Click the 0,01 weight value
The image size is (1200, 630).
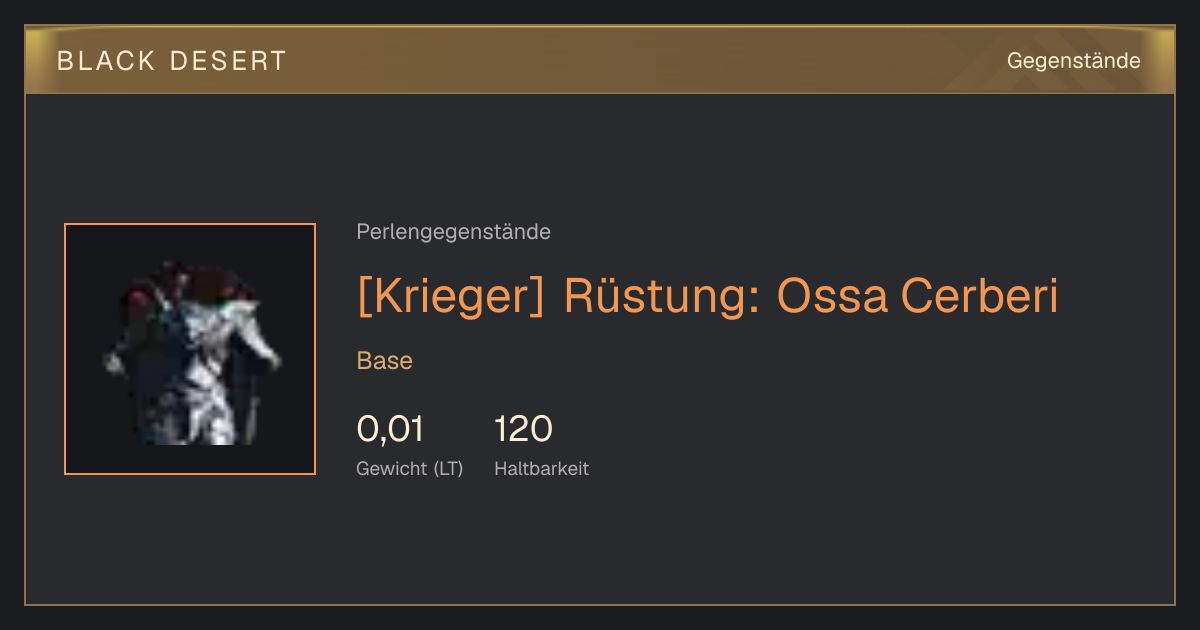pyautogui.click(x=390, y=429)
